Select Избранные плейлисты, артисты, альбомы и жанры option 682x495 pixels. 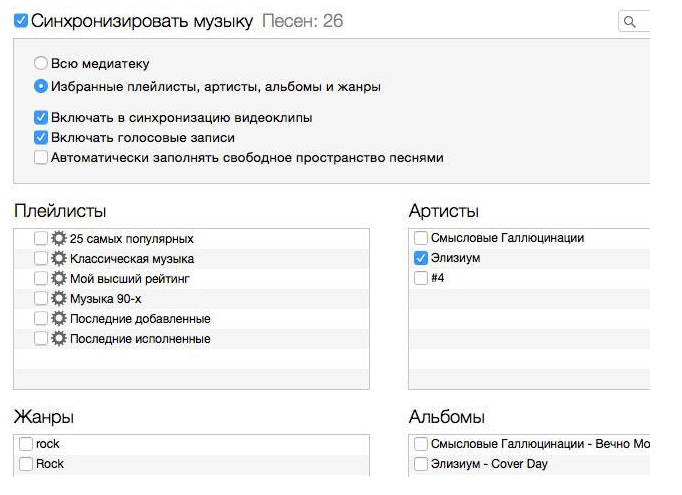coord(41,86)
